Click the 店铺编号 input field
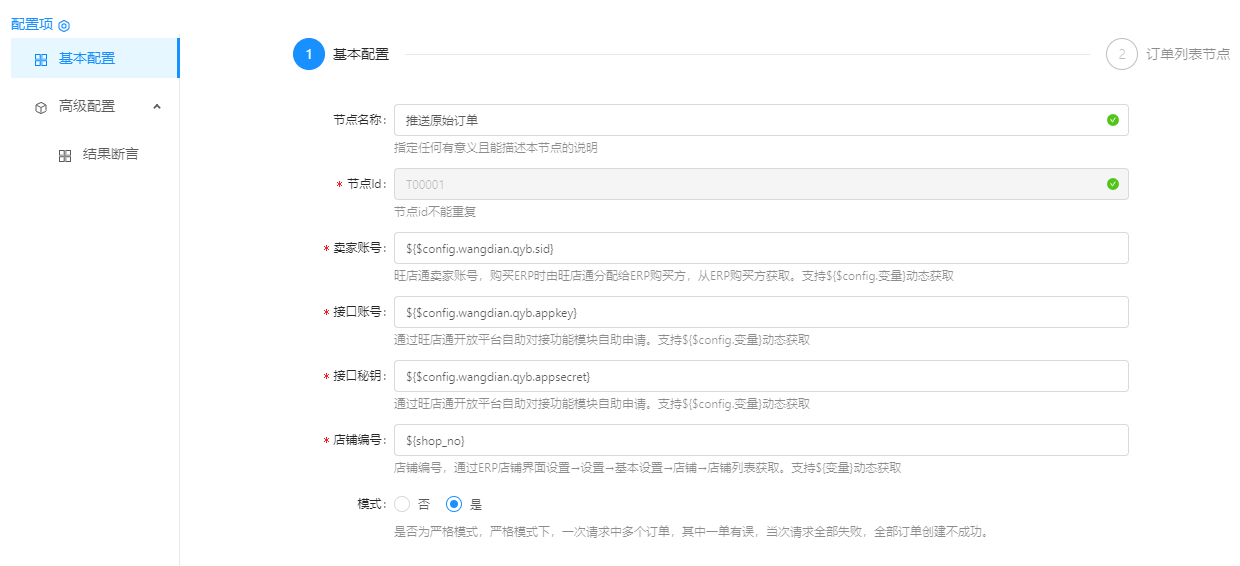Screen dimensions: 1240x566 [x=760, y=440]
